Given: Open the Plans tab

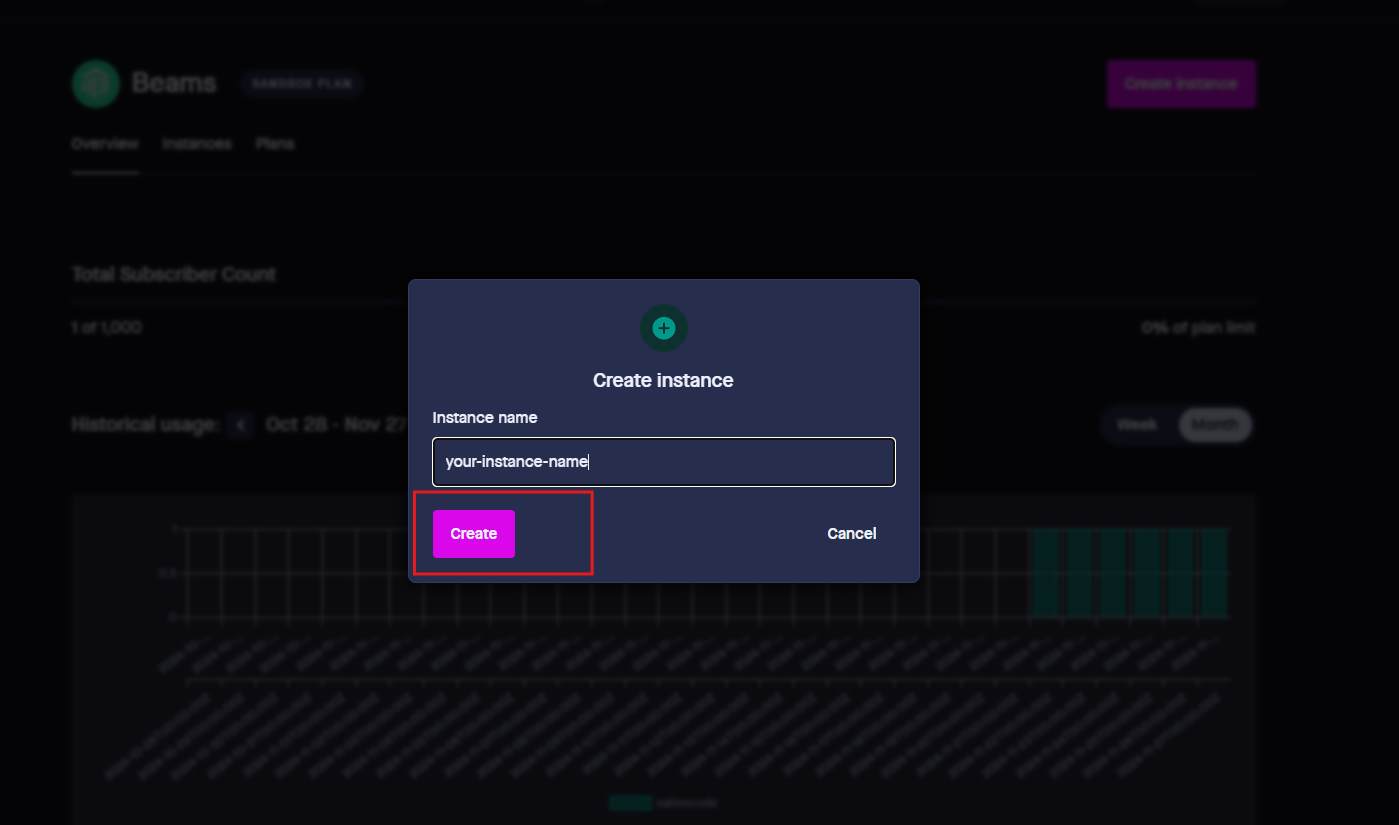Looking at the screenshot, I should tap(275, 144).
